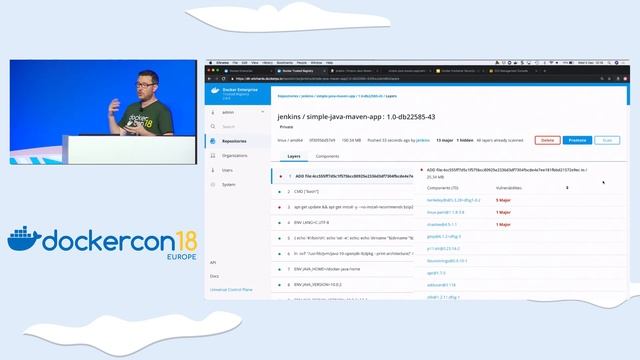The image size is (640, 360).
Task: Click the Repositories icon in sidebar
Action: point(213,141)
